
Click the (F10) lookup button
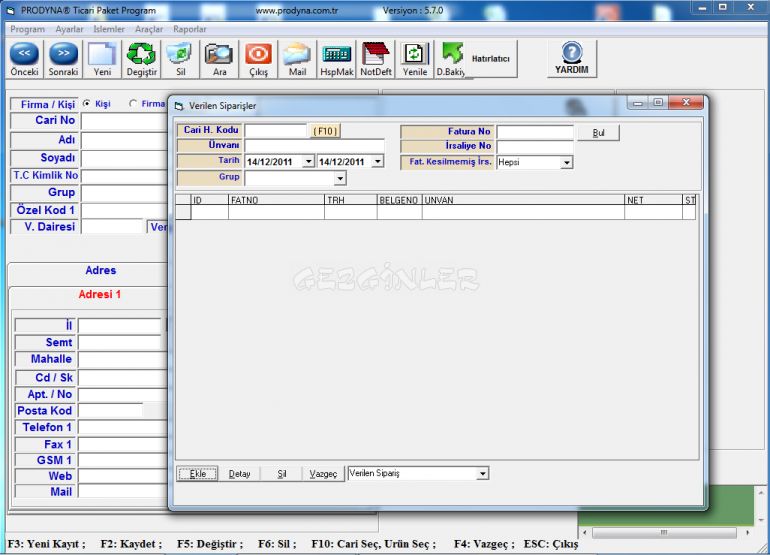[x=326, y=131]
